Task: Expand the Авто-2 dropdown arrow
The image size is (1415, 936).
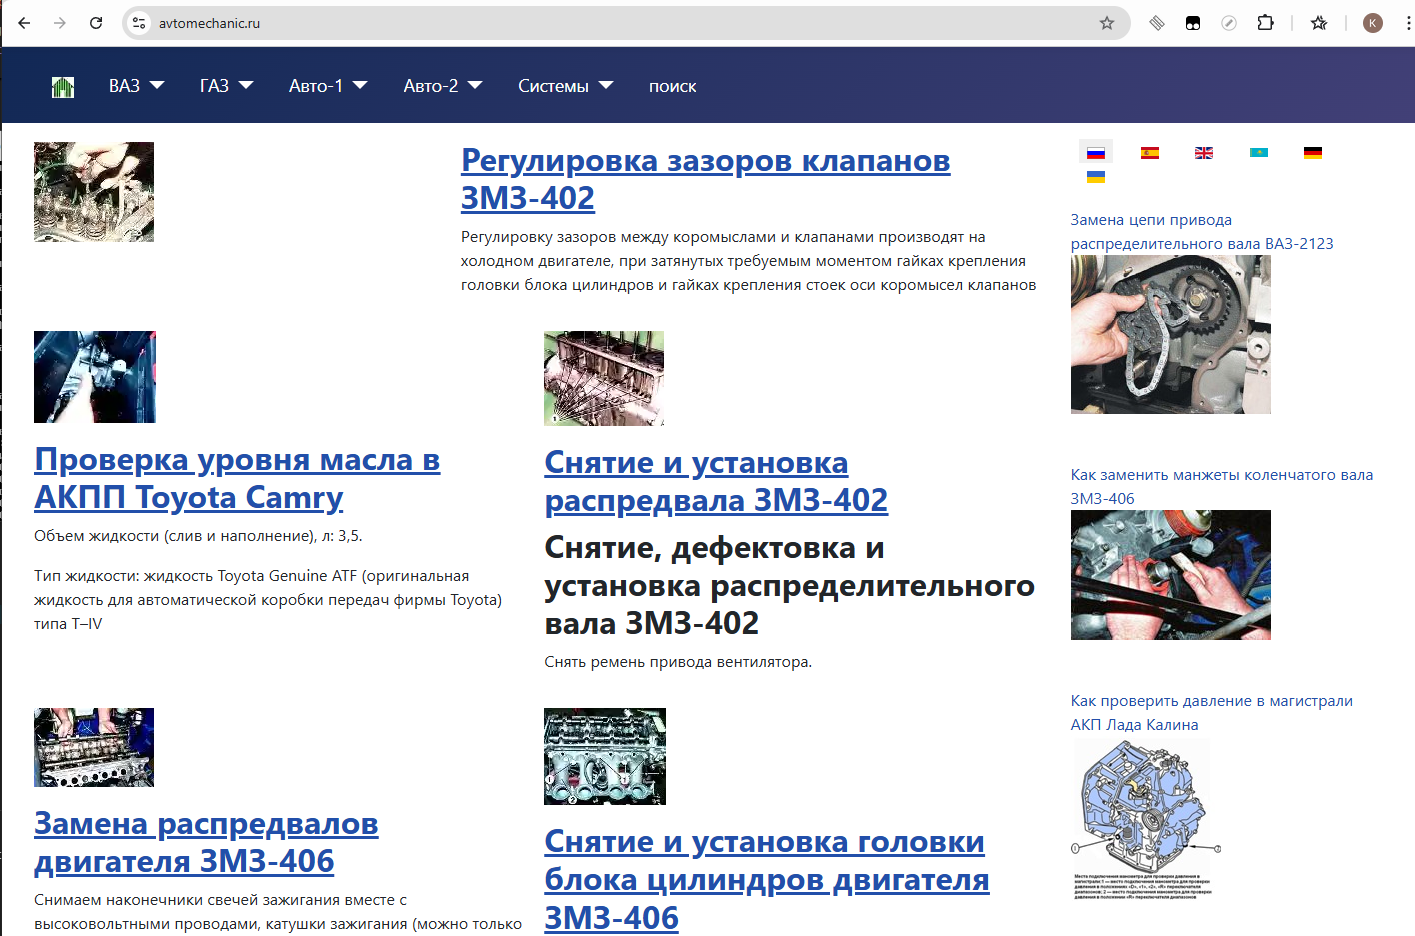Action: coord(475,86)
